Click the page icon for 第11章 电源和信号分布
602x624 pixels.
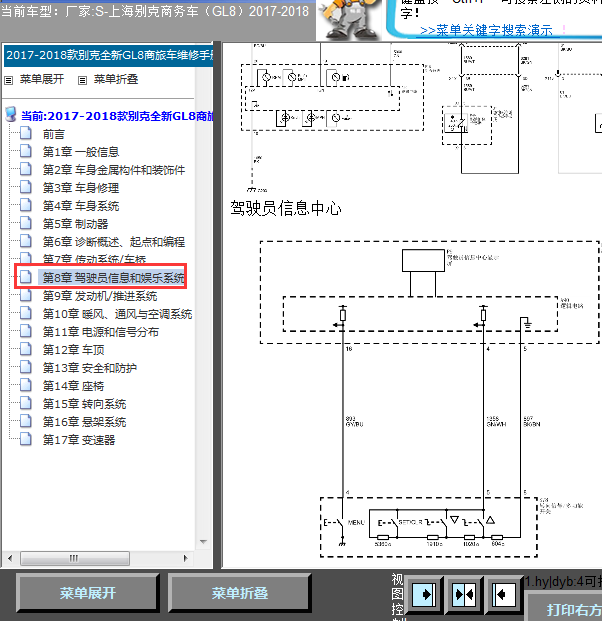coord(26,331)
